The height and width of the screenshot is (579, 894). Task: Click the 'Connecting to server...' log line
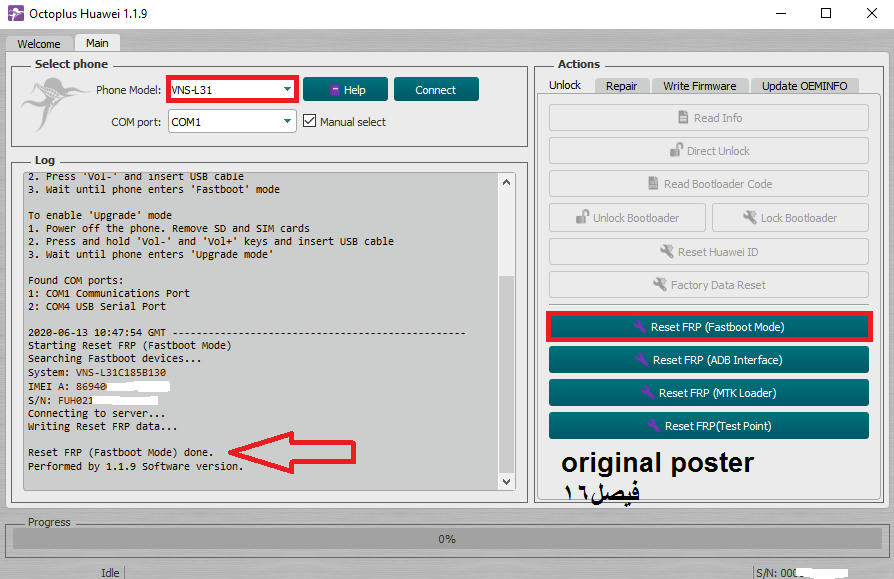click(96, 413)
